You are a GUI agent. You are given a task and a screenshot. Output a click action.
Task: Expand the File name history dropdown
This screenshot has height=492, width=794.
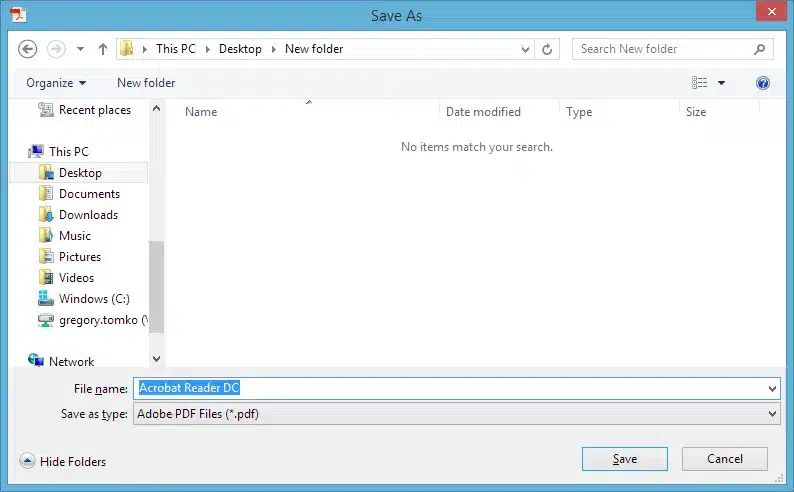772,388
